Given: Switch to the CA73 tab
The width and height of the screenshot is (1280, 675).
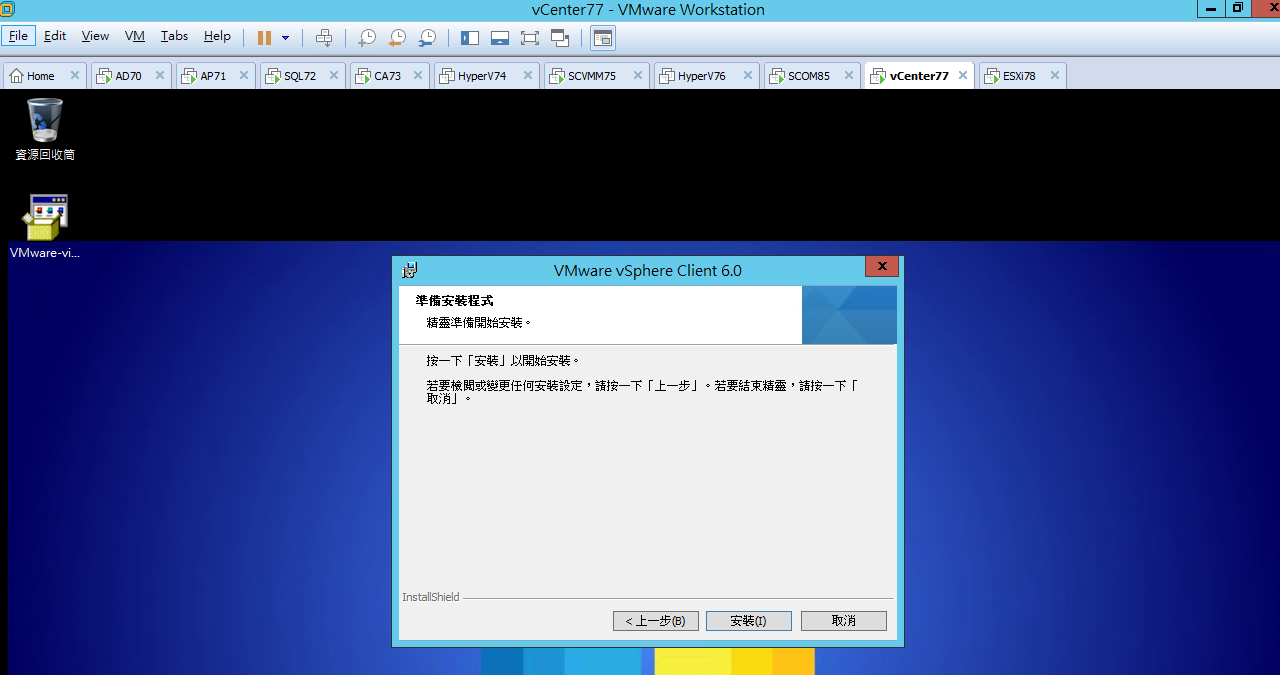Looking at the screenshot, I should click(387, 76).
